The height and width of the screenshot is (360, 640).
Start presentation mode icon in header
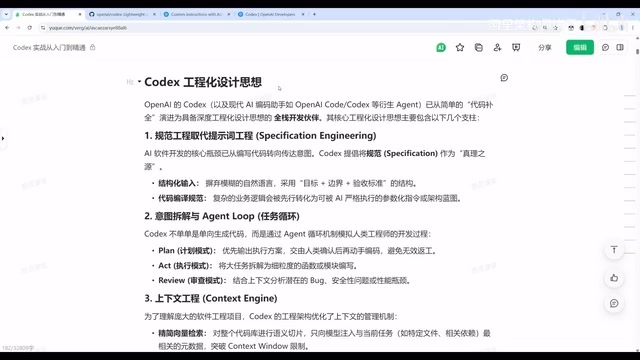[x=516, y=47]
